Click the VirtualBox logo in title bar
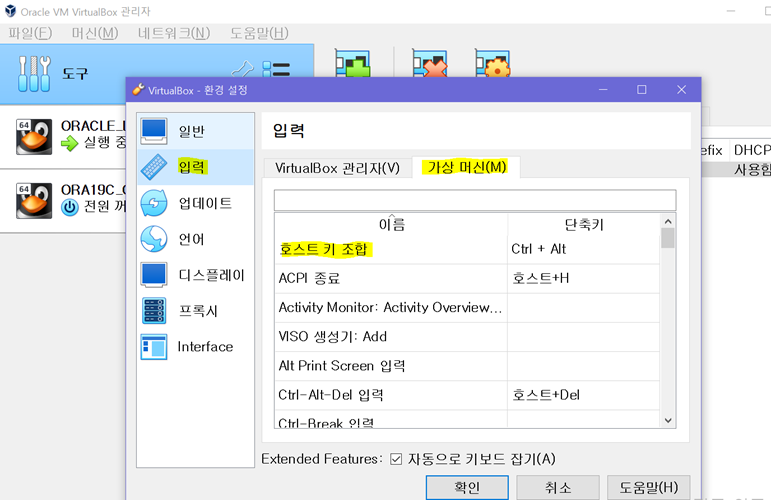 pos(10,11)
